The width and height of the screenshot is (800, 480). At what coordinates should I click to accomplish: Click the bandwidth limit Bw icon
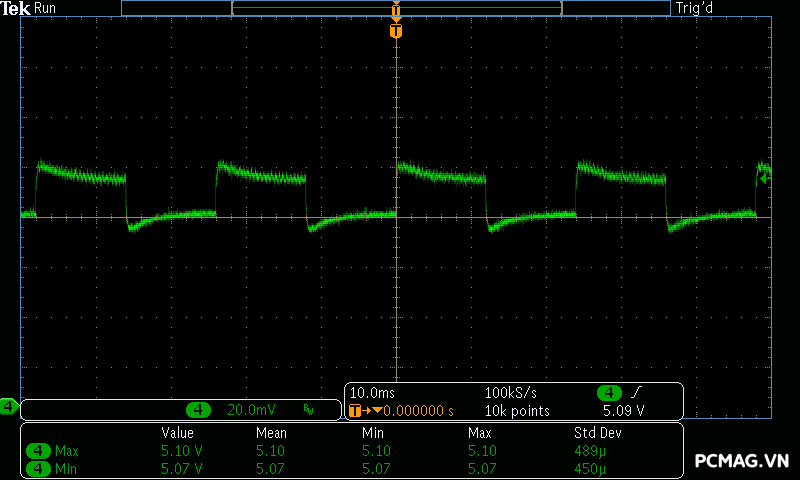tap(308, 410)
